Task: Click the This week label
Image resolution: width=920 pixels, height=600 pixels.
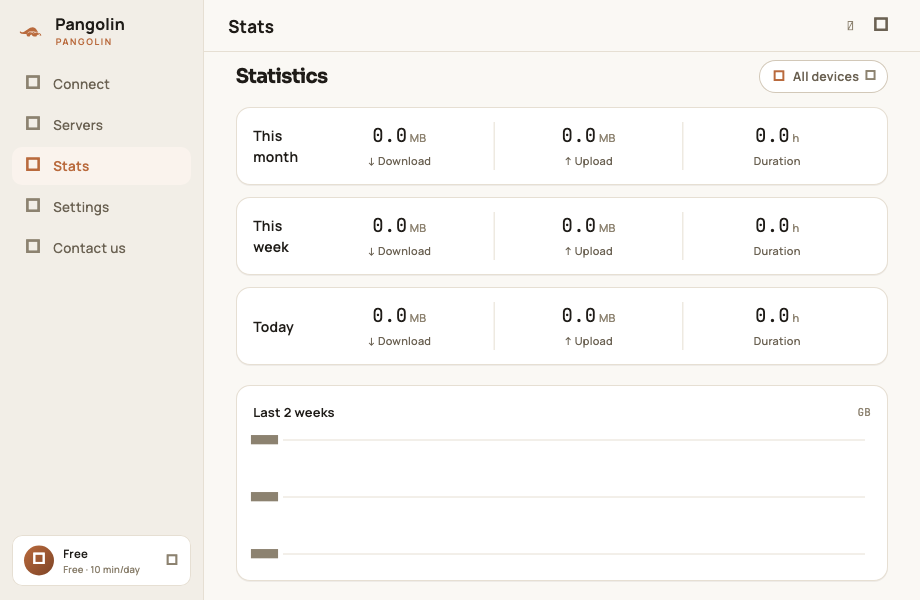Action: click(x=271, y=236)
